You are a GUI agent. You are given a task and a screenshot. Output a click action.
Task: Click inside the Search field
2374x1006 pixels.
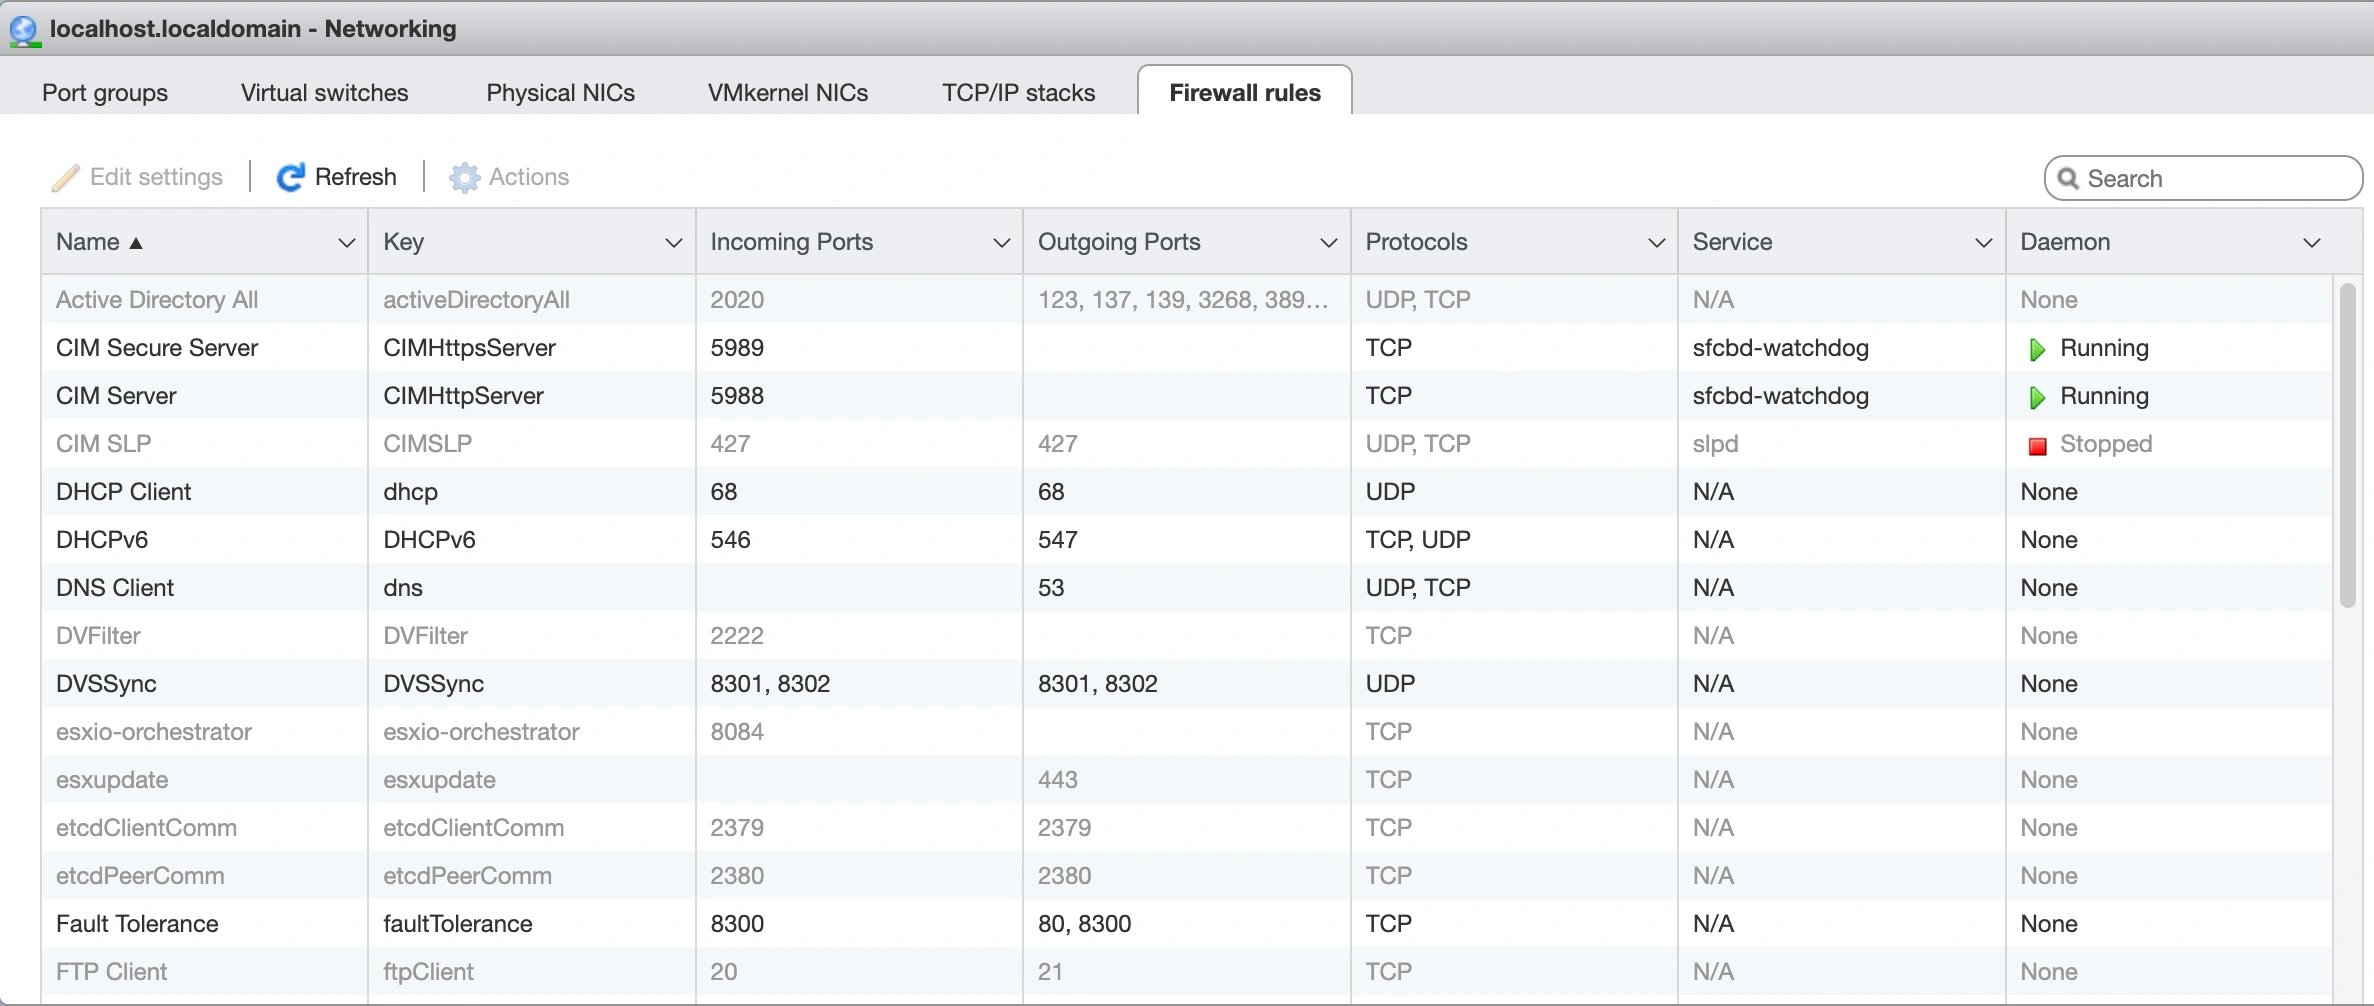point(2200,177)
